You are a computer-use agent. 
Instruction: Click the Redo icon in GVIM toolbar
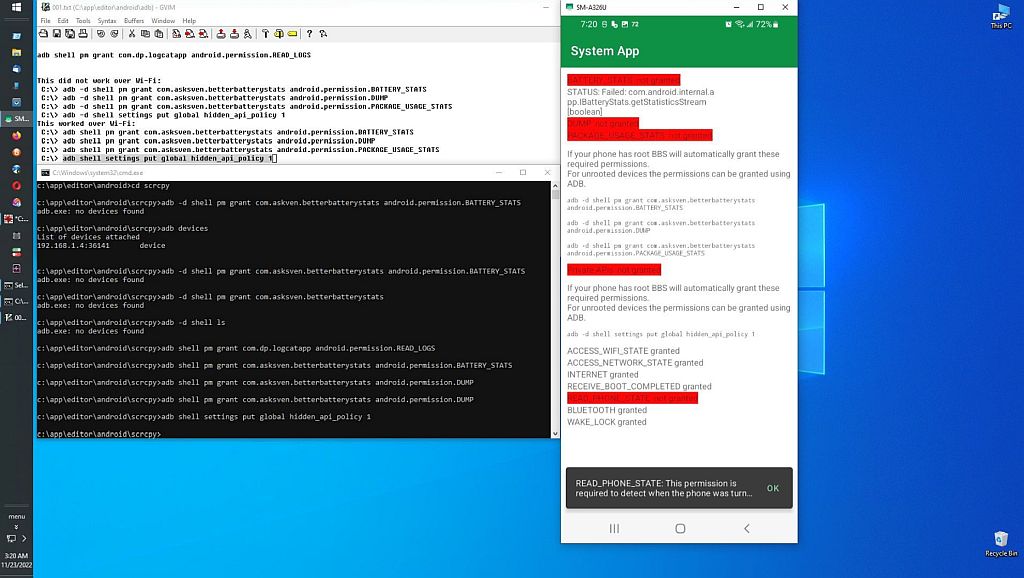click(x=114, y=33)
